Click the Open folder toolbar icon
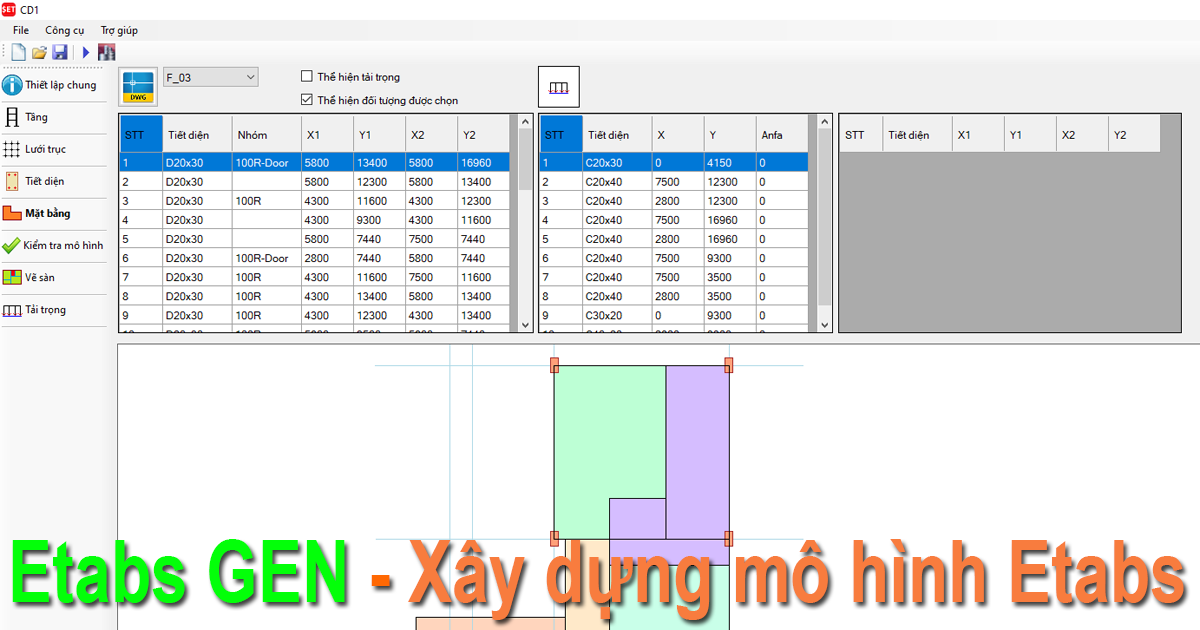The width and height of the screenshot is (1200, 630). pyautogui.click(x=39, y=51)
